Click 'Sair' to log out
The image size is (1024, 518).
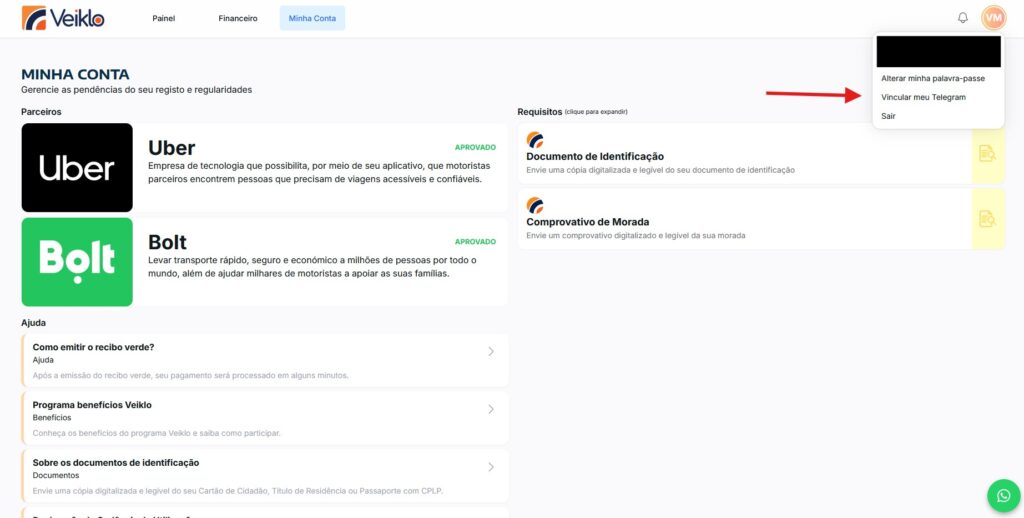[889, 116]
